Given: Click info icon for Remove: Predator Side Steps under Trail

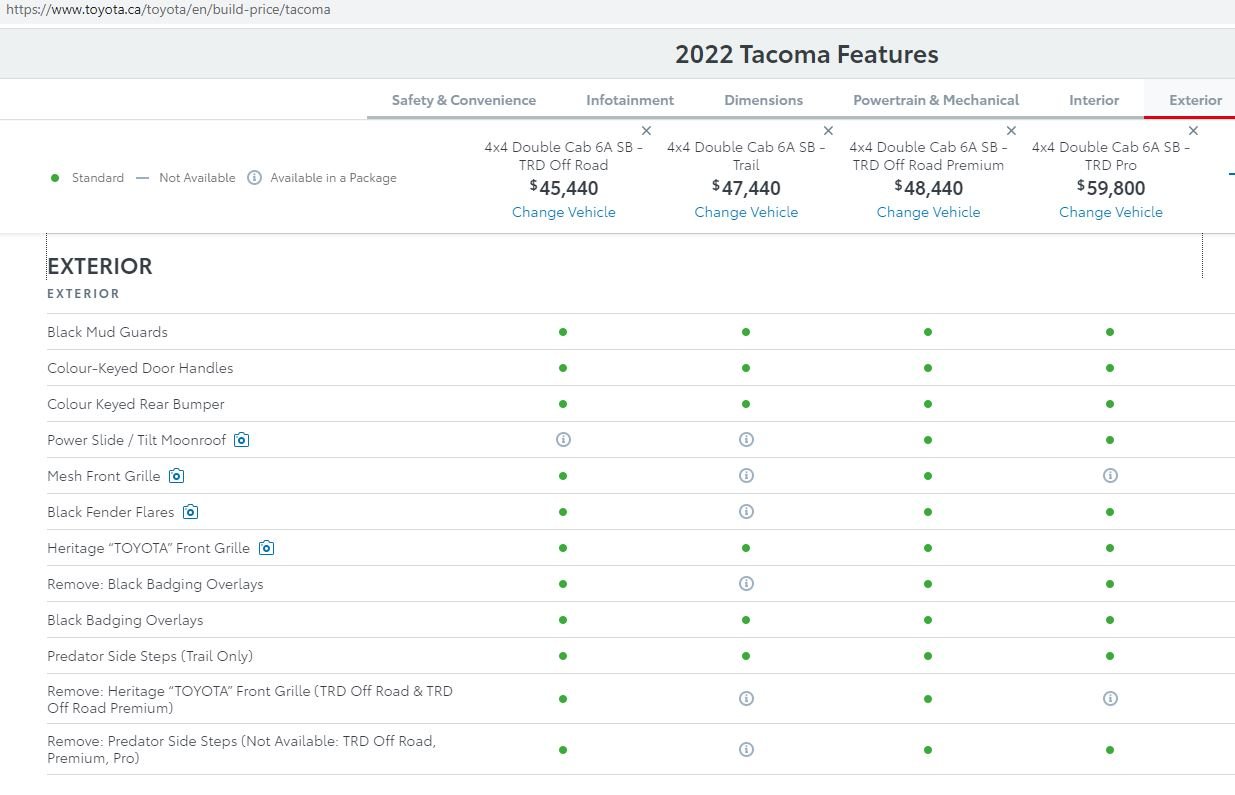Looking at the screenshot, I should pos(746,750).
